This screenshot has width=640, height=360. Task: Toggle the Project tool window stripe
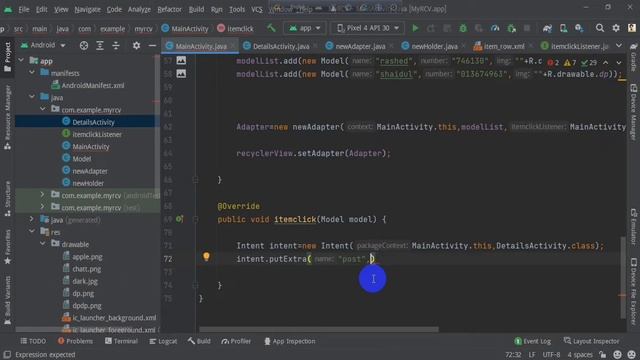click(7, 57)
